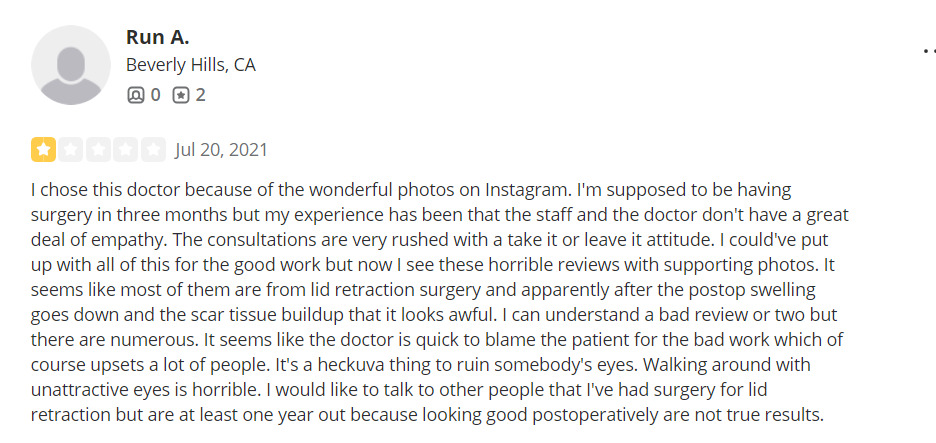Click the friends icon under location

pos(136,95)
